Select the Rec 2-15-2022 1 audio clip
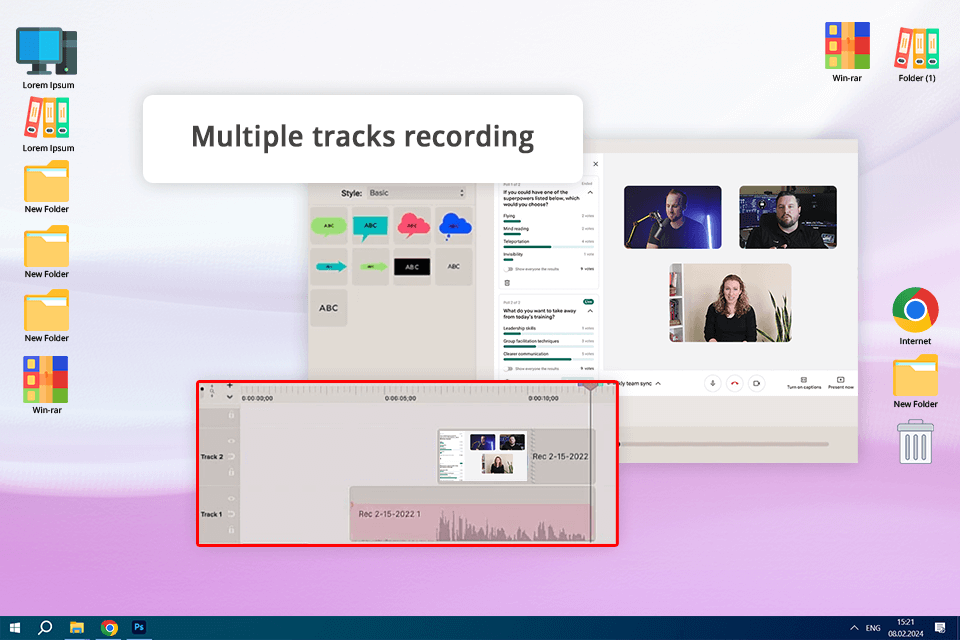The image size is (960, 640). (x=472, y=514)
